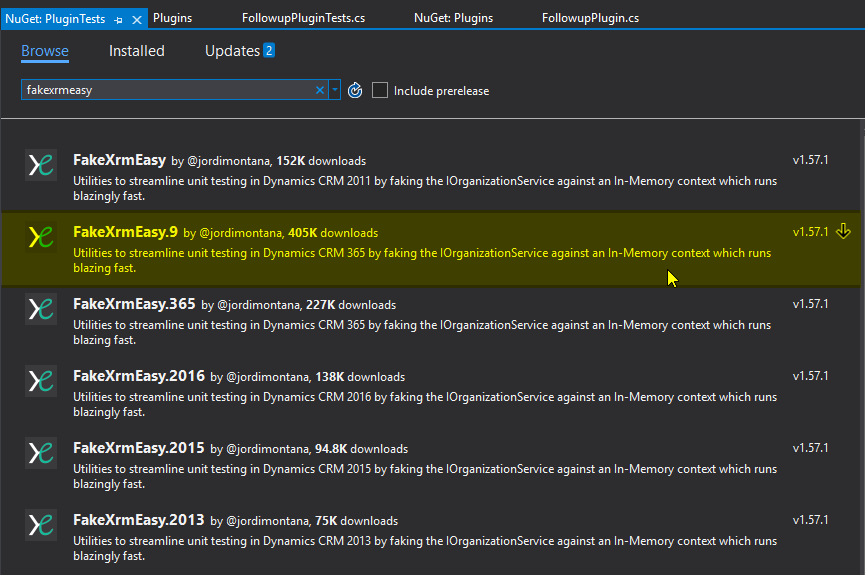Select the FakeXrmEasy.2016 package title

tap(139, 376)
